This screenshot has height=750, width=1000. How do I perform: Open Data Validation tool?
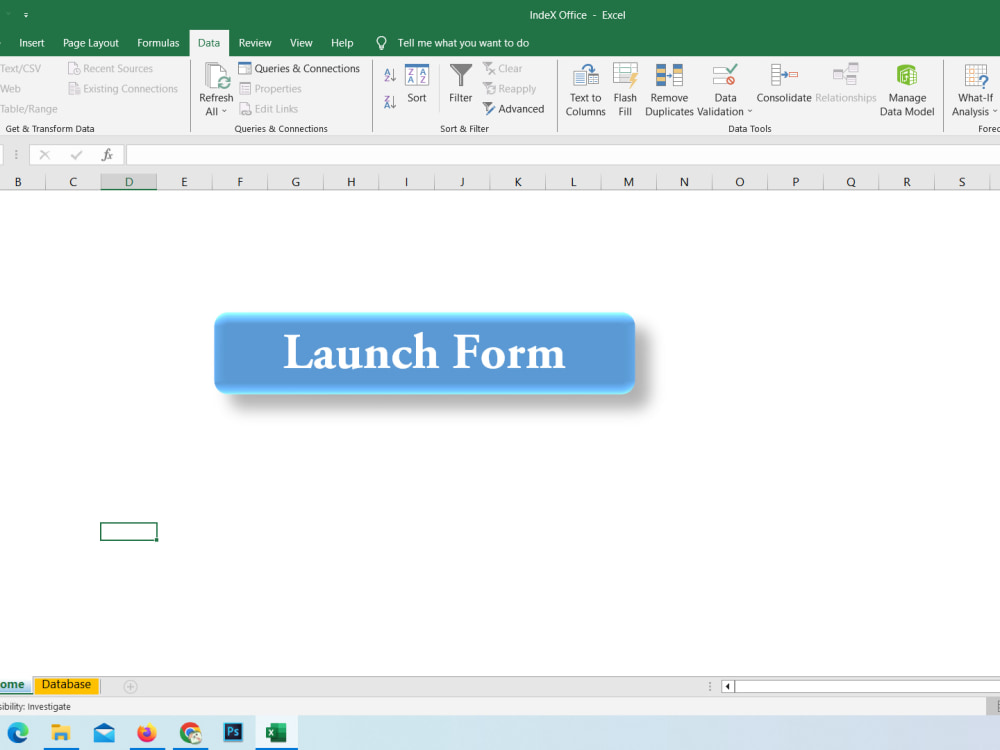click(725, 90)
